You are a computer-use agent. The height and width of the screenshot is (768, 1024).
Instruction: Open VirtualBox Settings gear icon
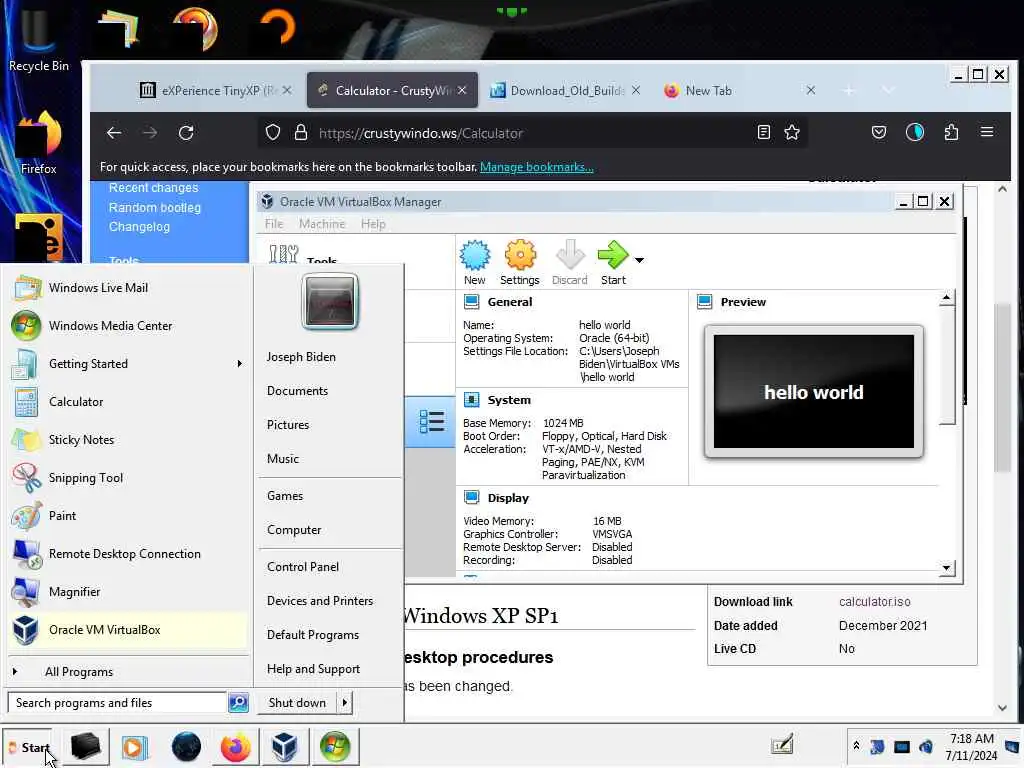[x=520, y=255]
